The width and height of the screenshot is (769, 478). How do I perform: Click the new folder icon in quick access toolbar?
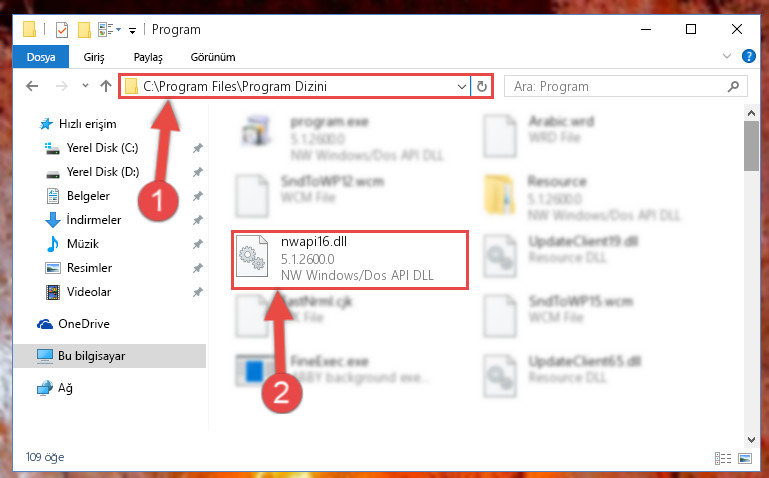pyautogui.click(x=84, y=30)
